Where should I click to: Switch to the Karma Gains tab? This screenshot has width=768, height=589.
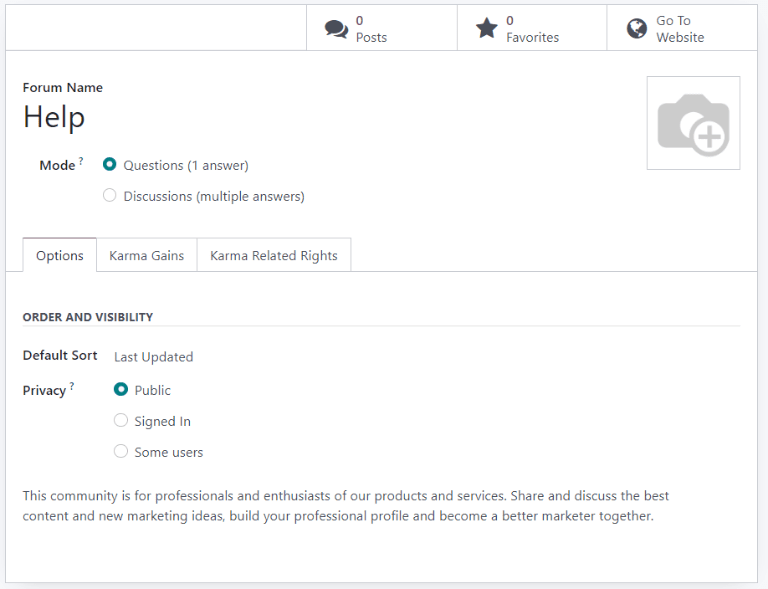[146, 255]
